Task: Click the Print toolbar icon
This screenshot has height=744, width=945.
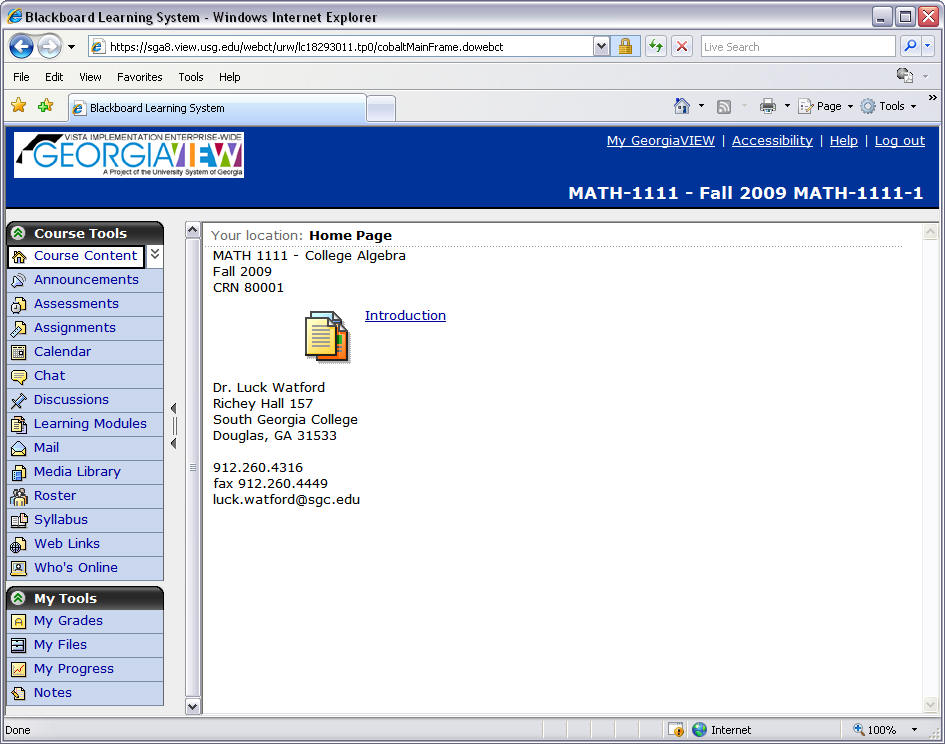Action: pyautogui.click(x=768, y=106)
